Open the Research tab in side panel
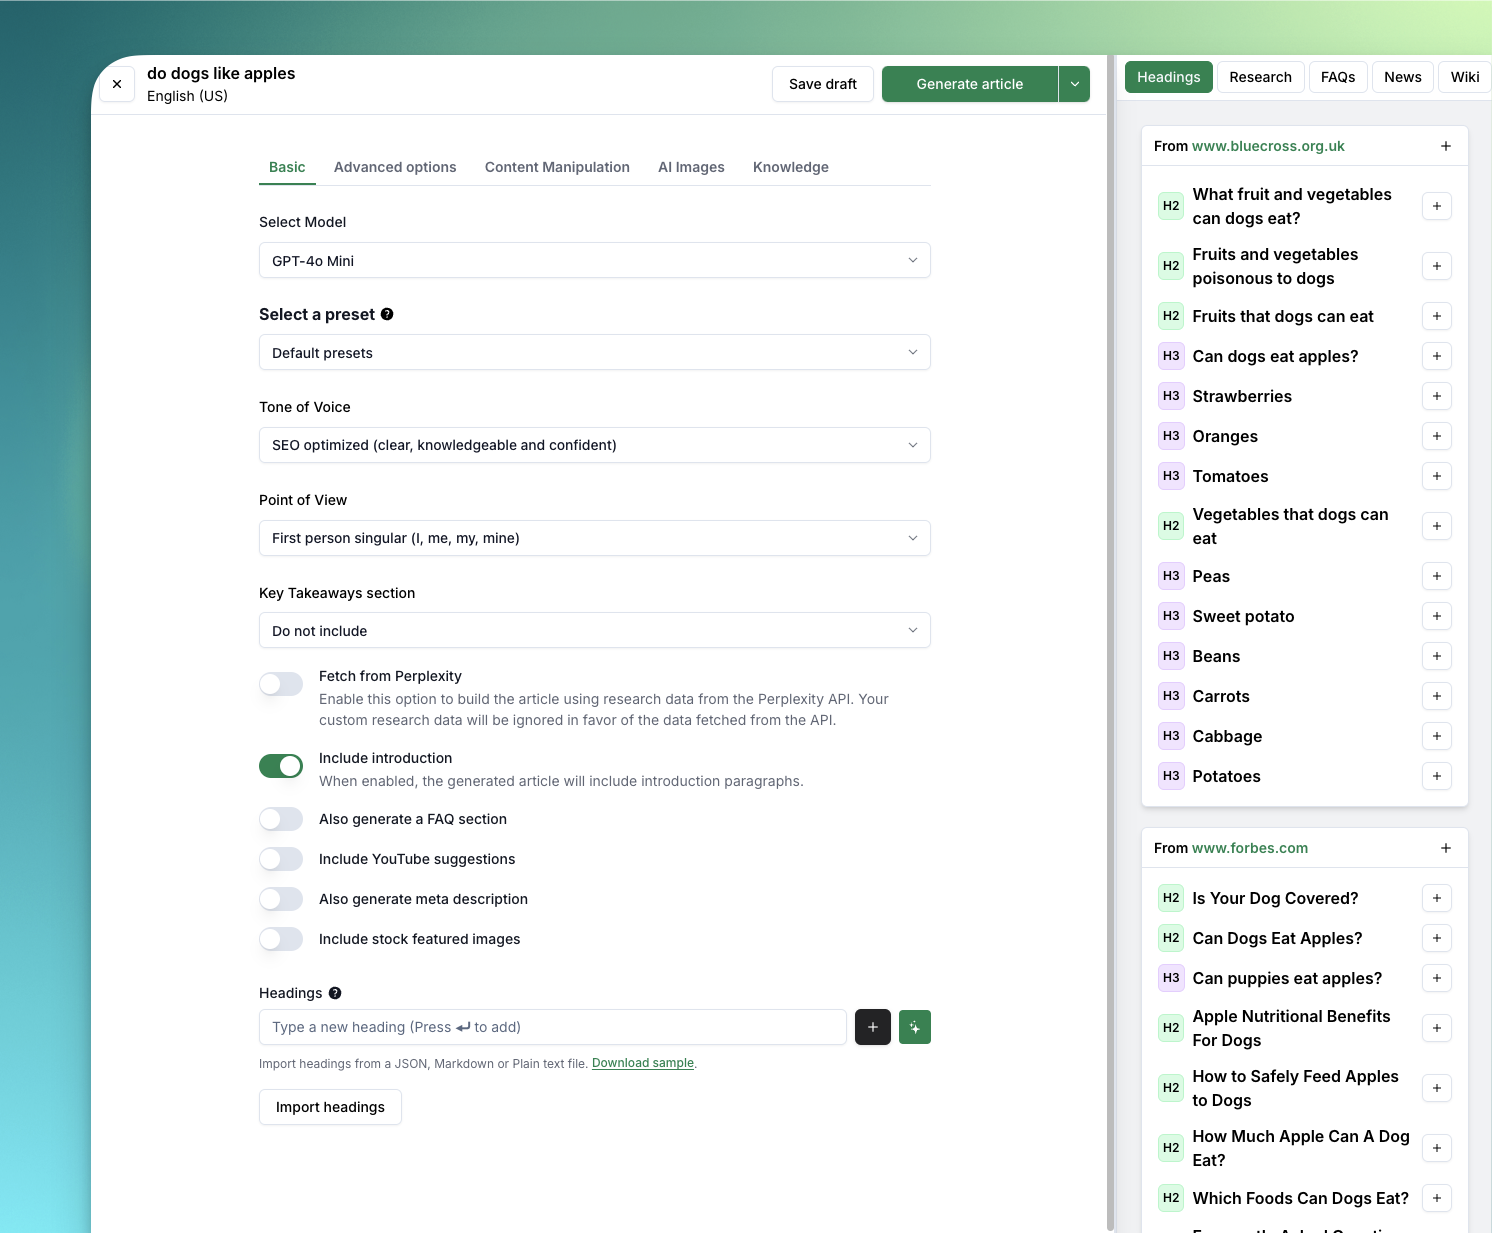The height and width of the screenshot is (1233, 1492). click(x=1260, y=77)
